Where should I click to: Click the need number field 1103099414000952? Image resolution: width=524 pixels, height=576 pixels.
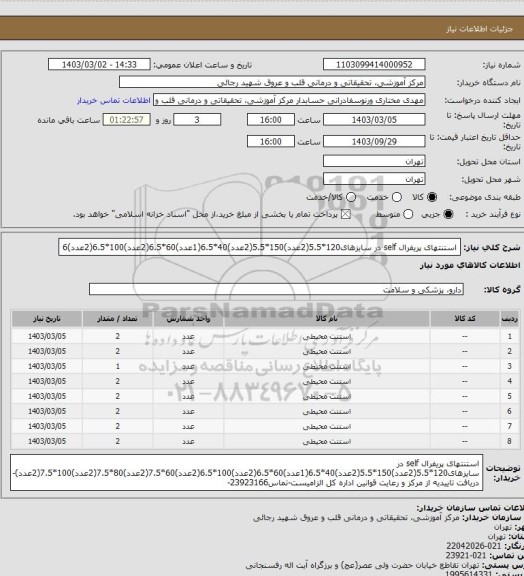point(374,64)
